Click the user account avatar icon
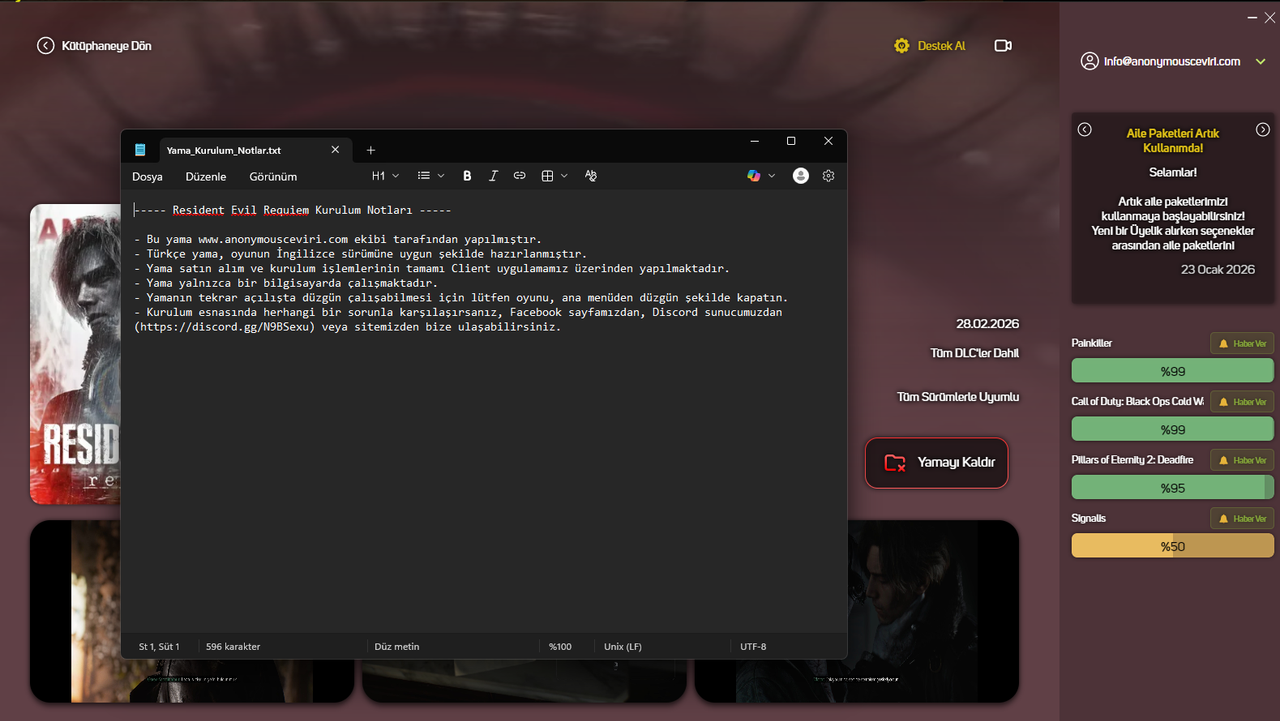Screen dimensions: 1280x721 tap(1090, 61)
